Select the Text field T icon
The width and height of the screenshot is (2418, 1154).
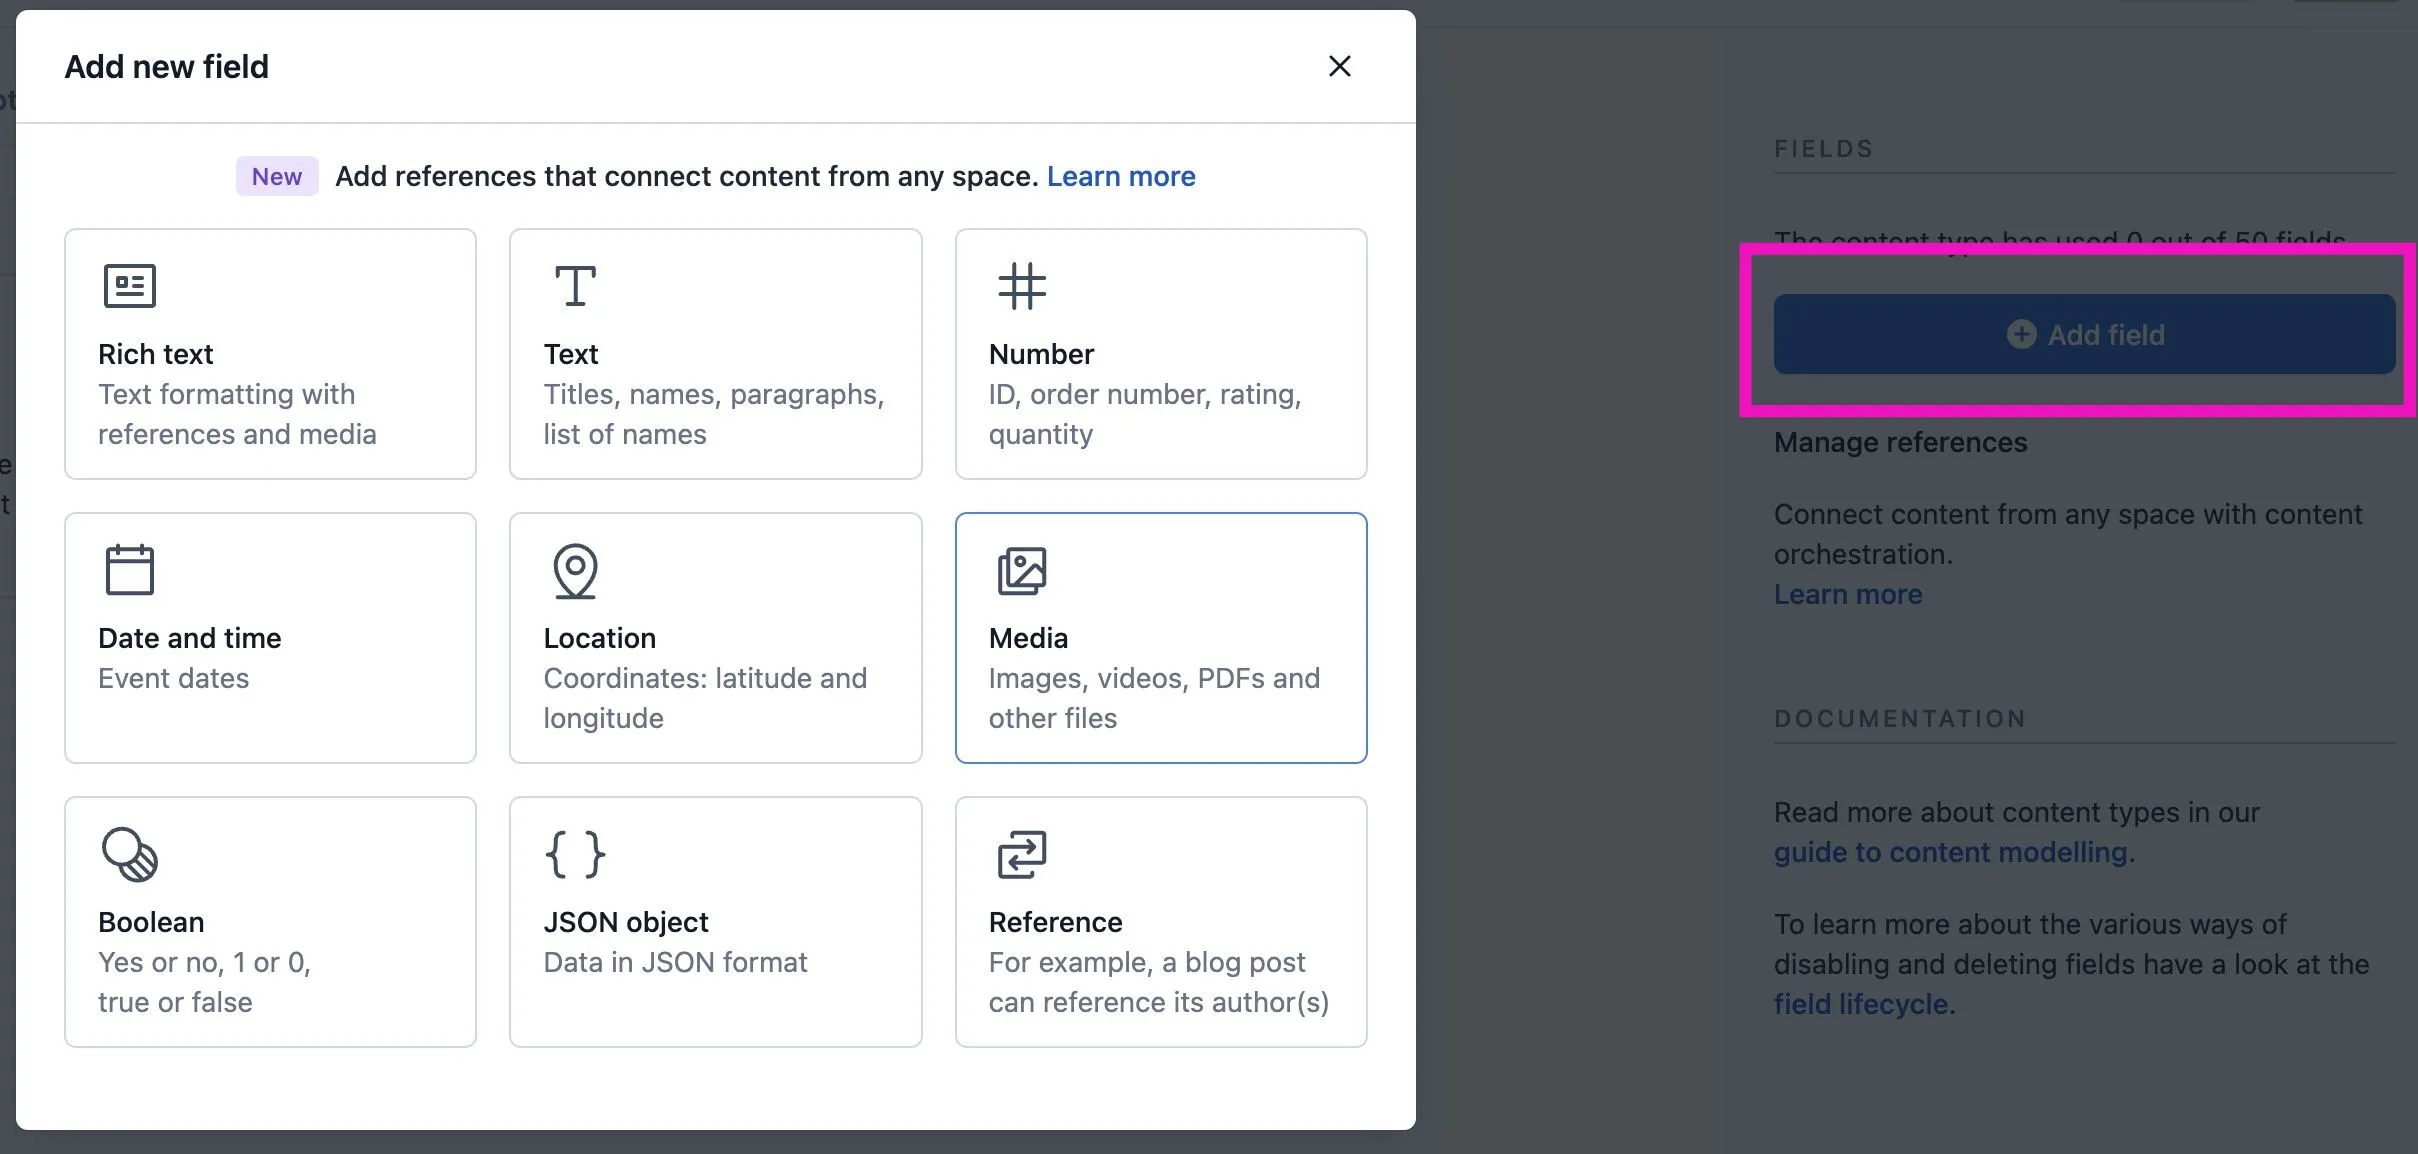(x=576, y=286)
